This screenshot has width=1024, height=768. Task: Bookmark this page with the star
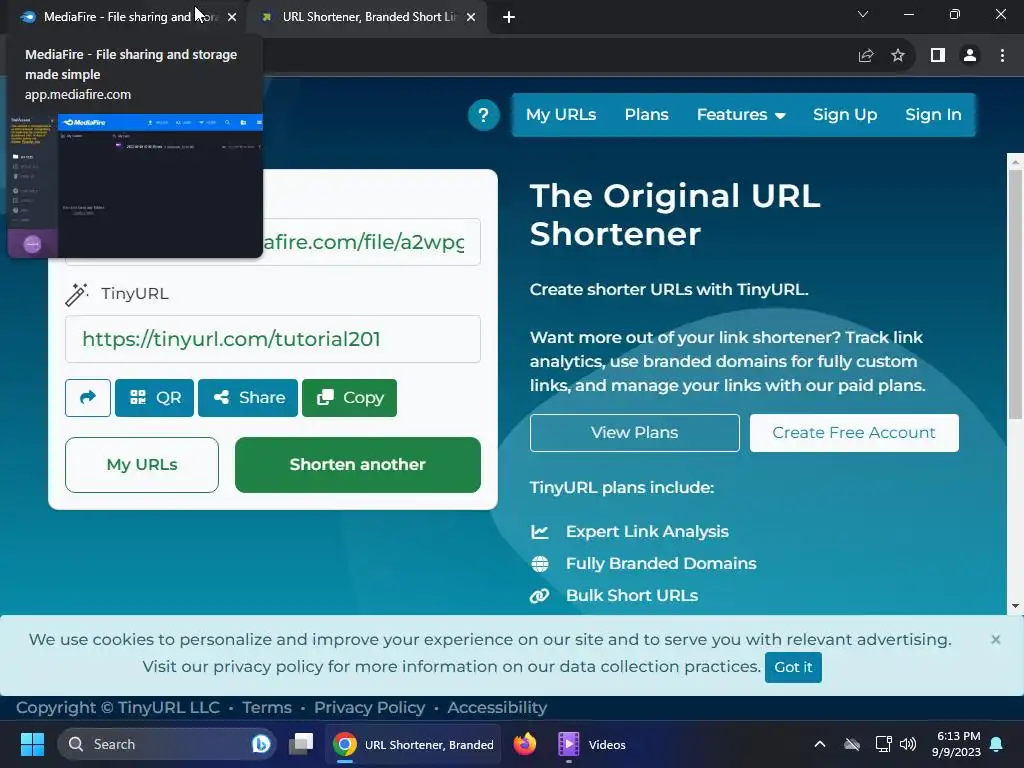click(898, 56)
